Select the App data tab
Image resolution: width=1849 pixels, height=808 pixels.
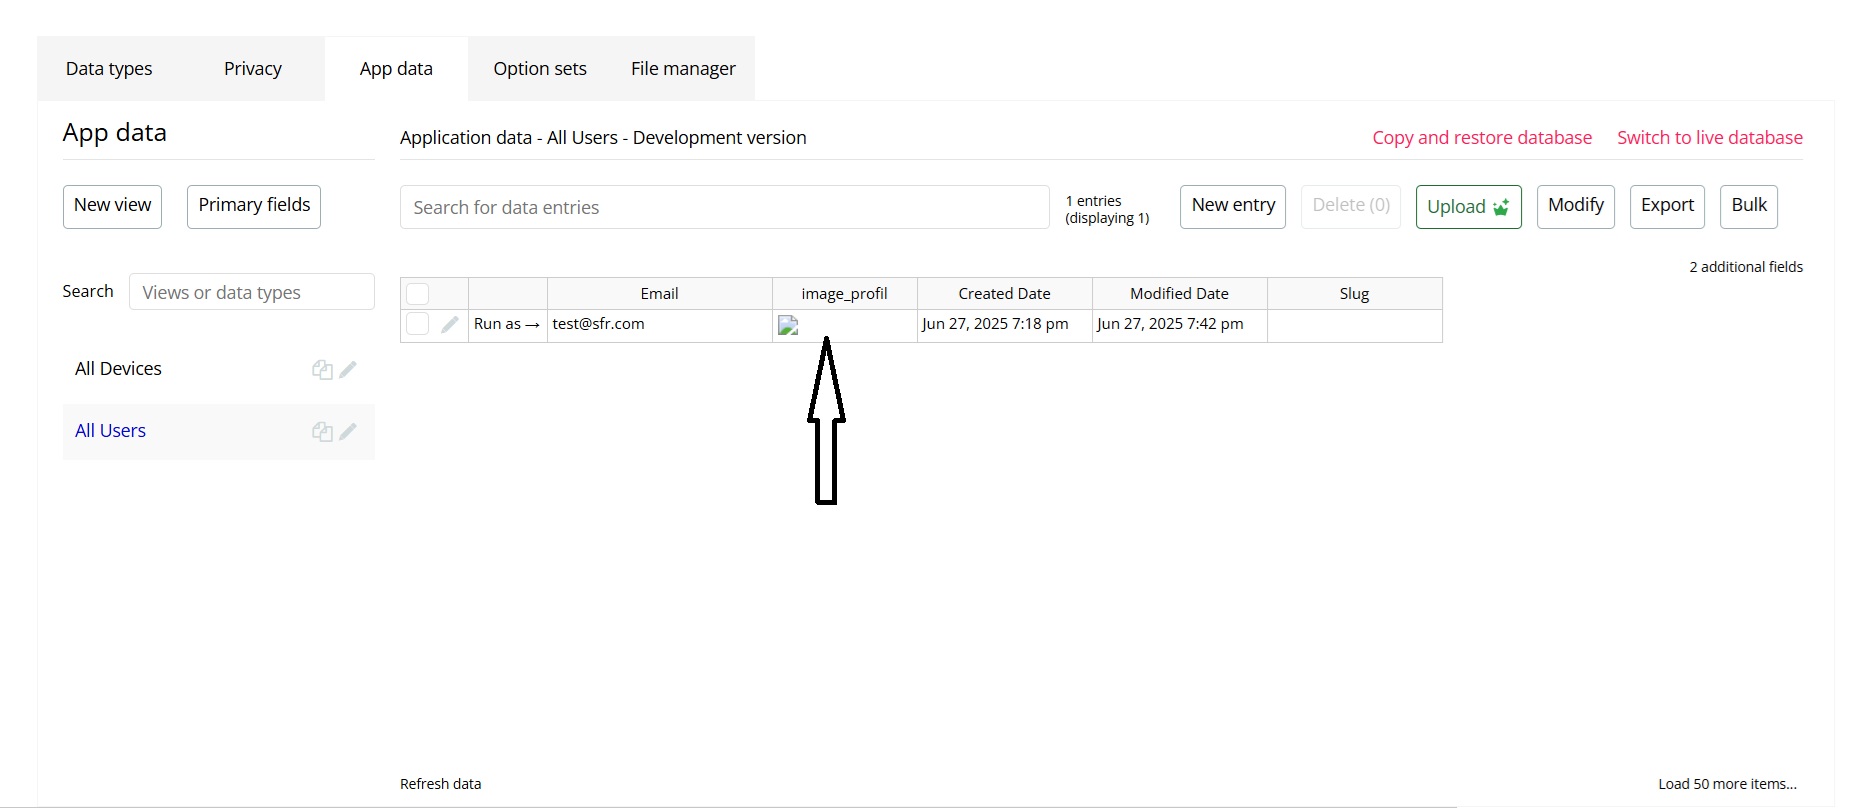point(396,69)
